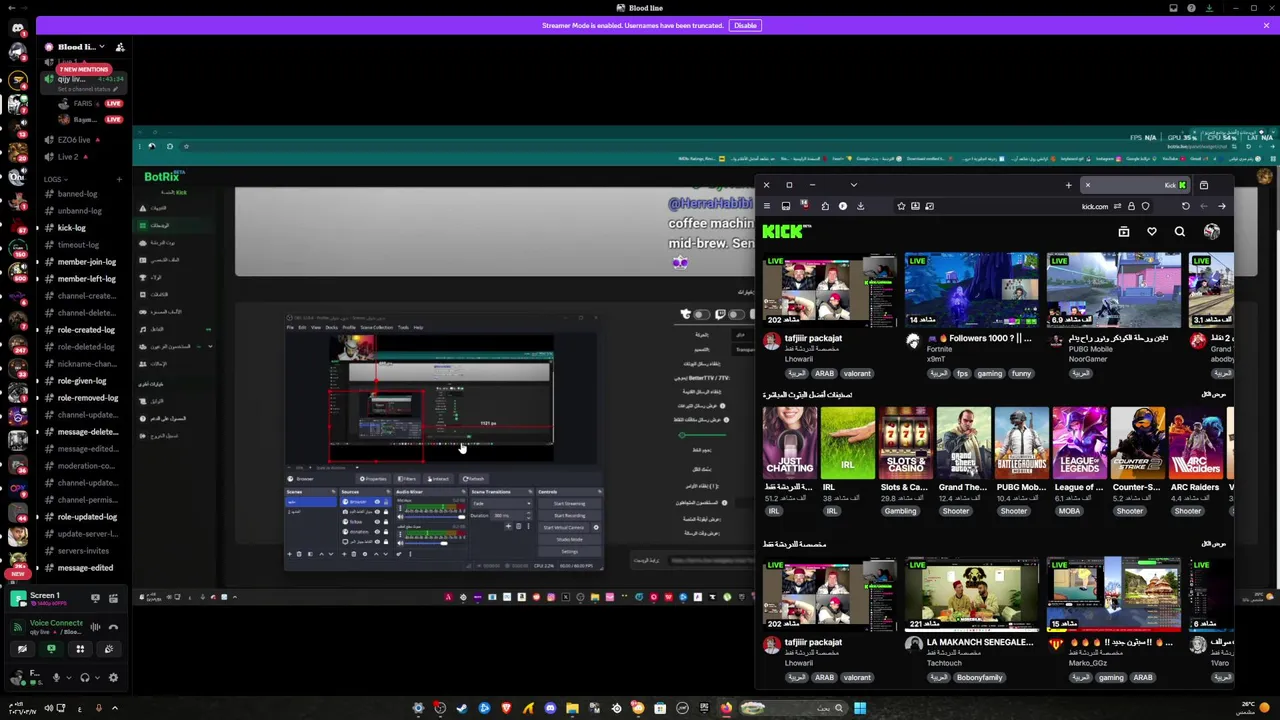Screen dimensions: 1280x720
Task: Toggle Discord screen share button
Action: click(x=51, y=649)
